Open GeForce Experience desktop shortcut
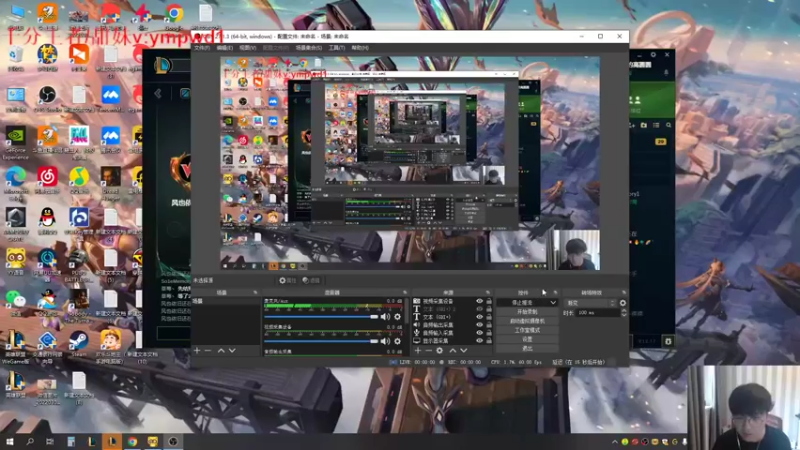The height and width of the screenshot is (450, 800). 16,143
